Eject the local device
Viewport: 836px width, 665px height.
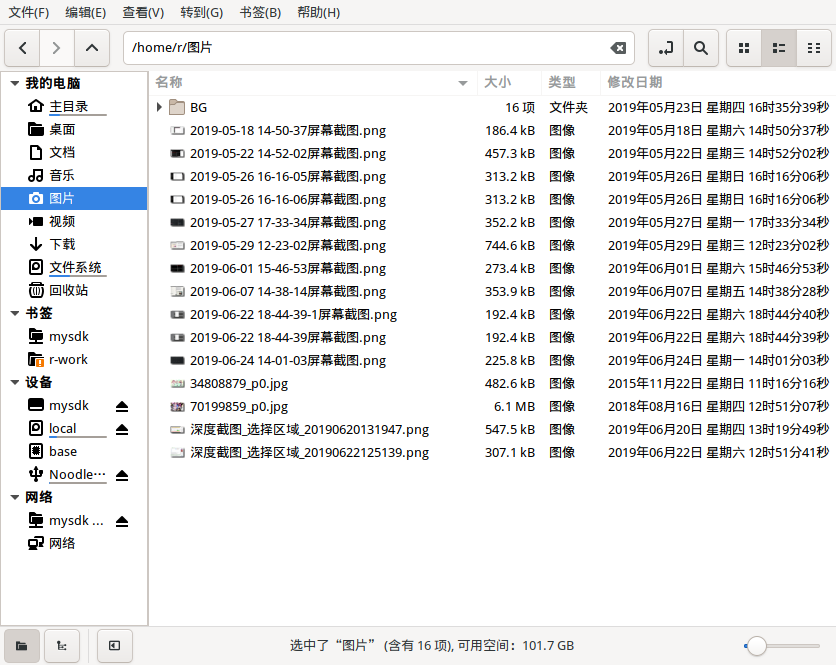click(122, 429)
